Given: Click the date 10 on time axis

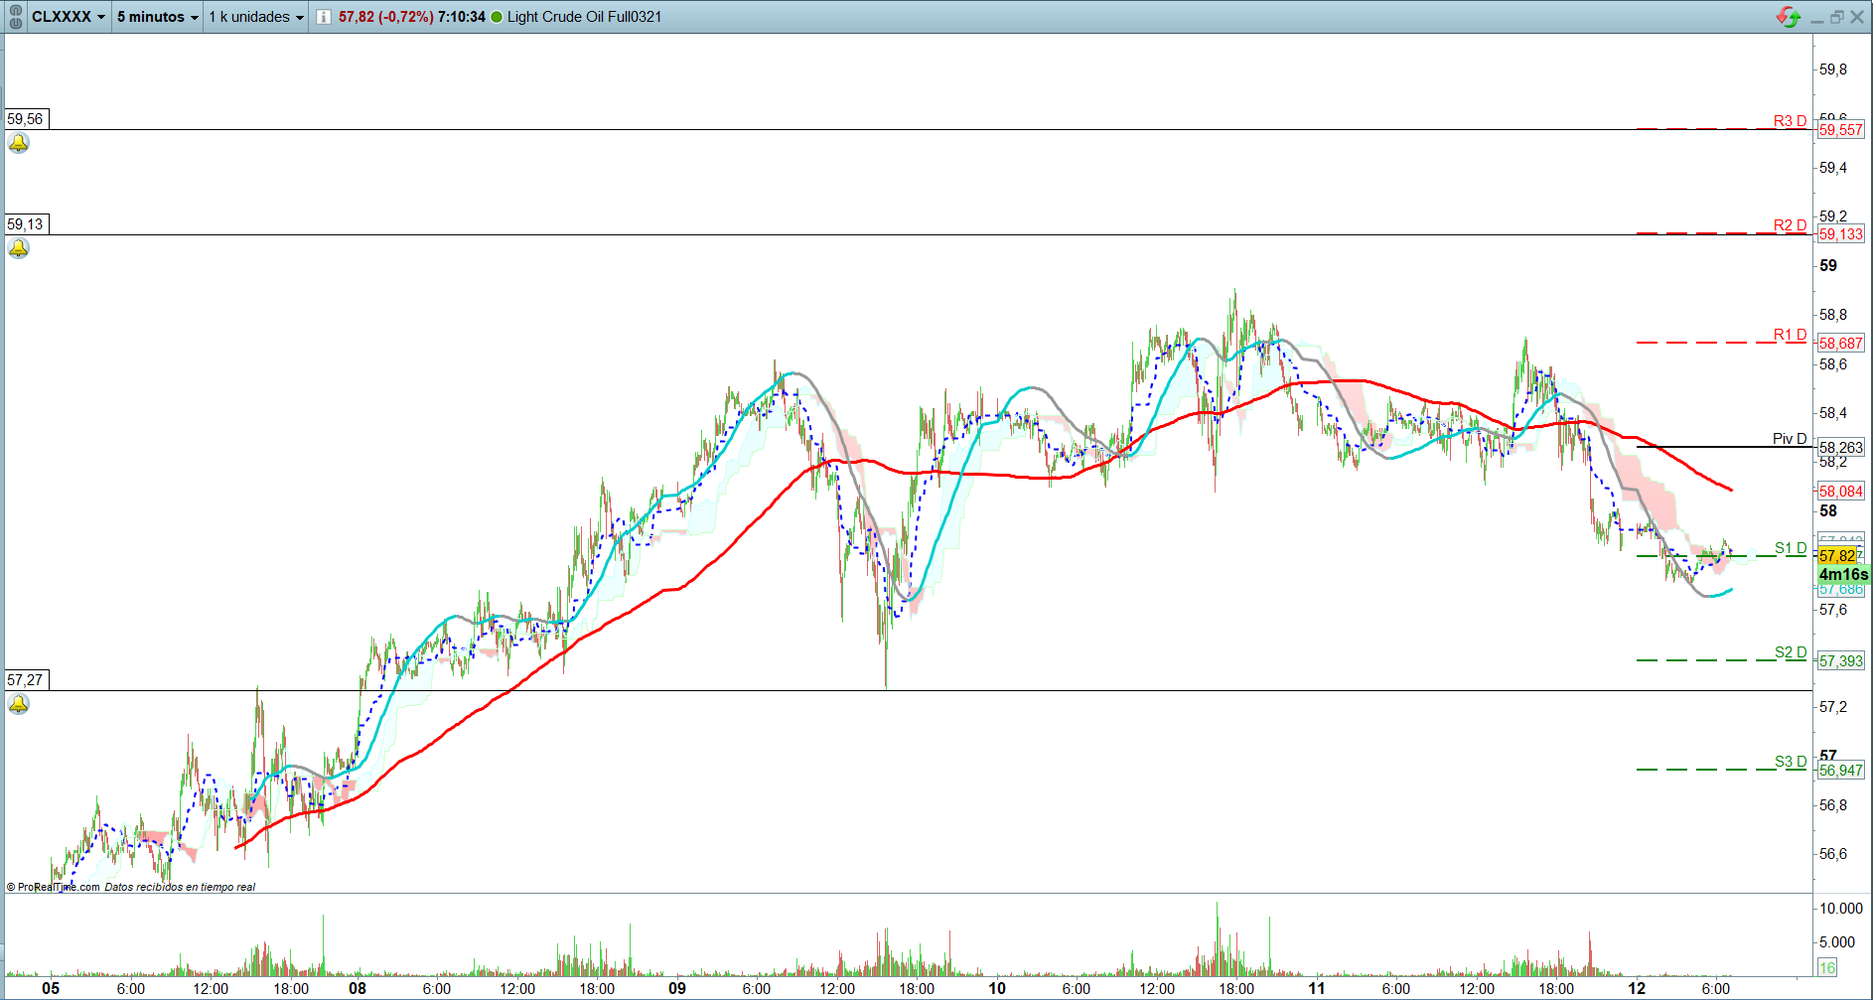Looking at the screenshot, I should click(x=997, y=988).
